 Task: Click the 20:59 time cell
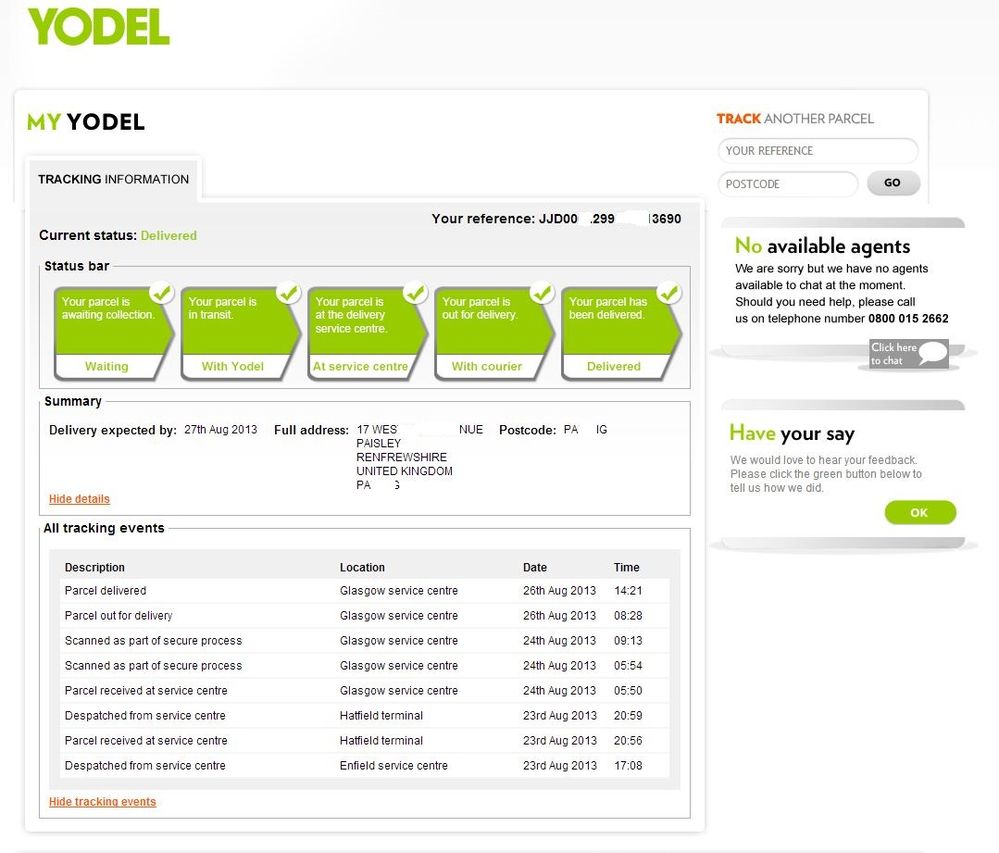tap(628, 715)
